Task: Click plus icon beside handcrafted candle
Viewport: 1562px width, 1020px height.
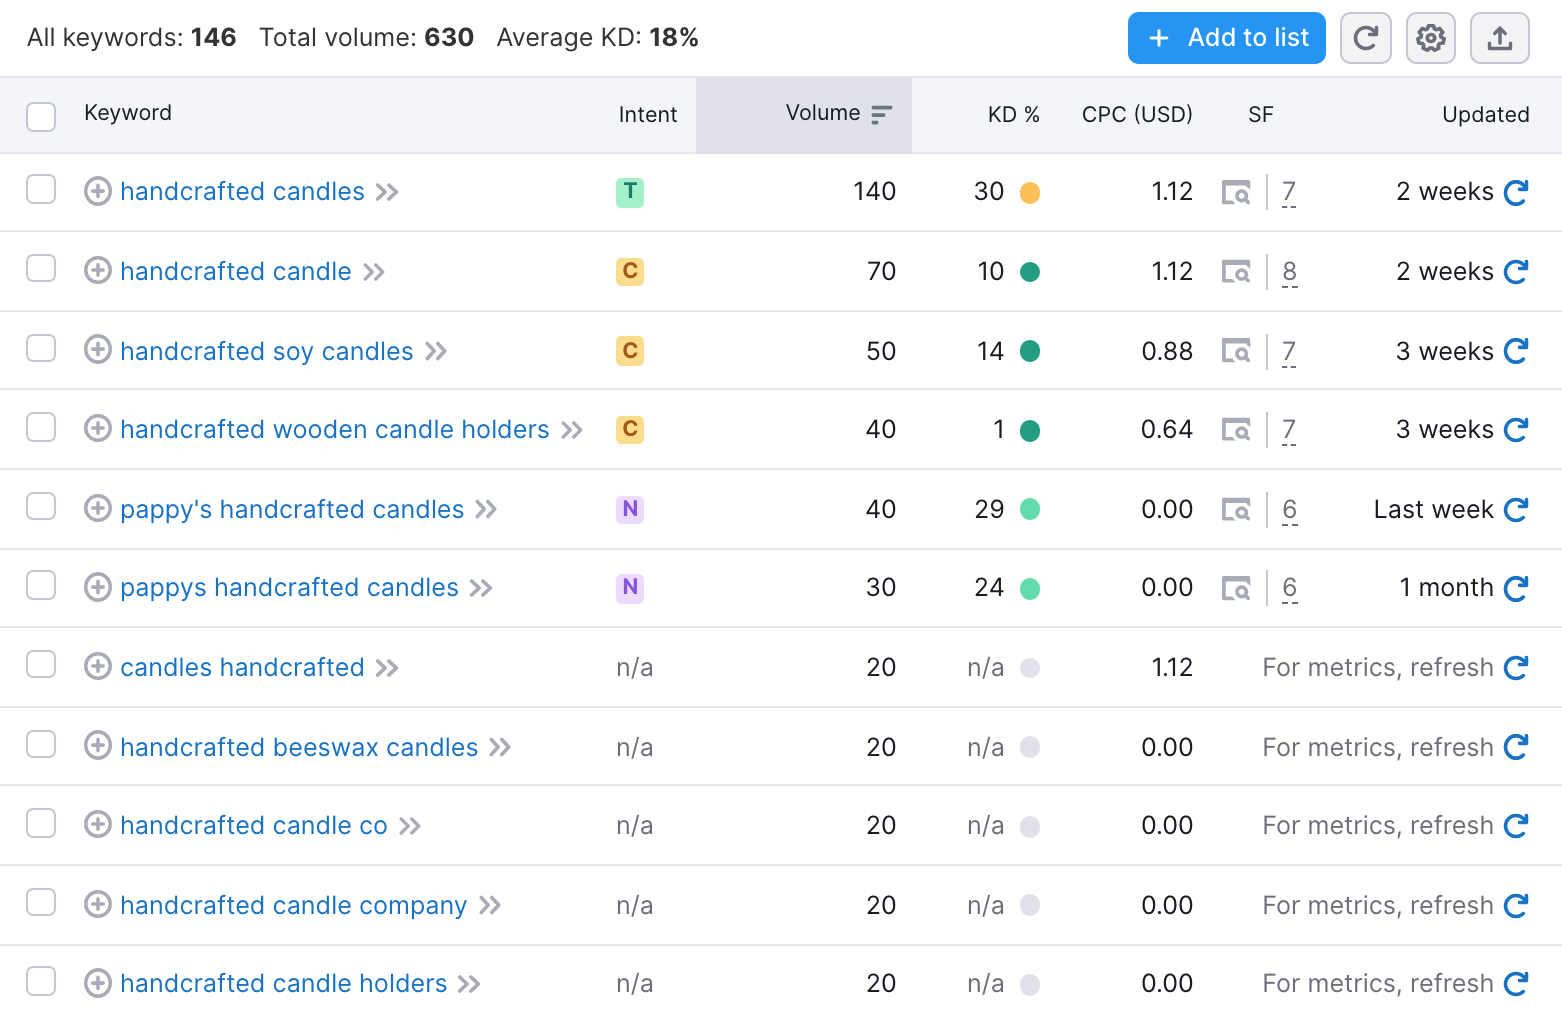Action: click(97, 271)
